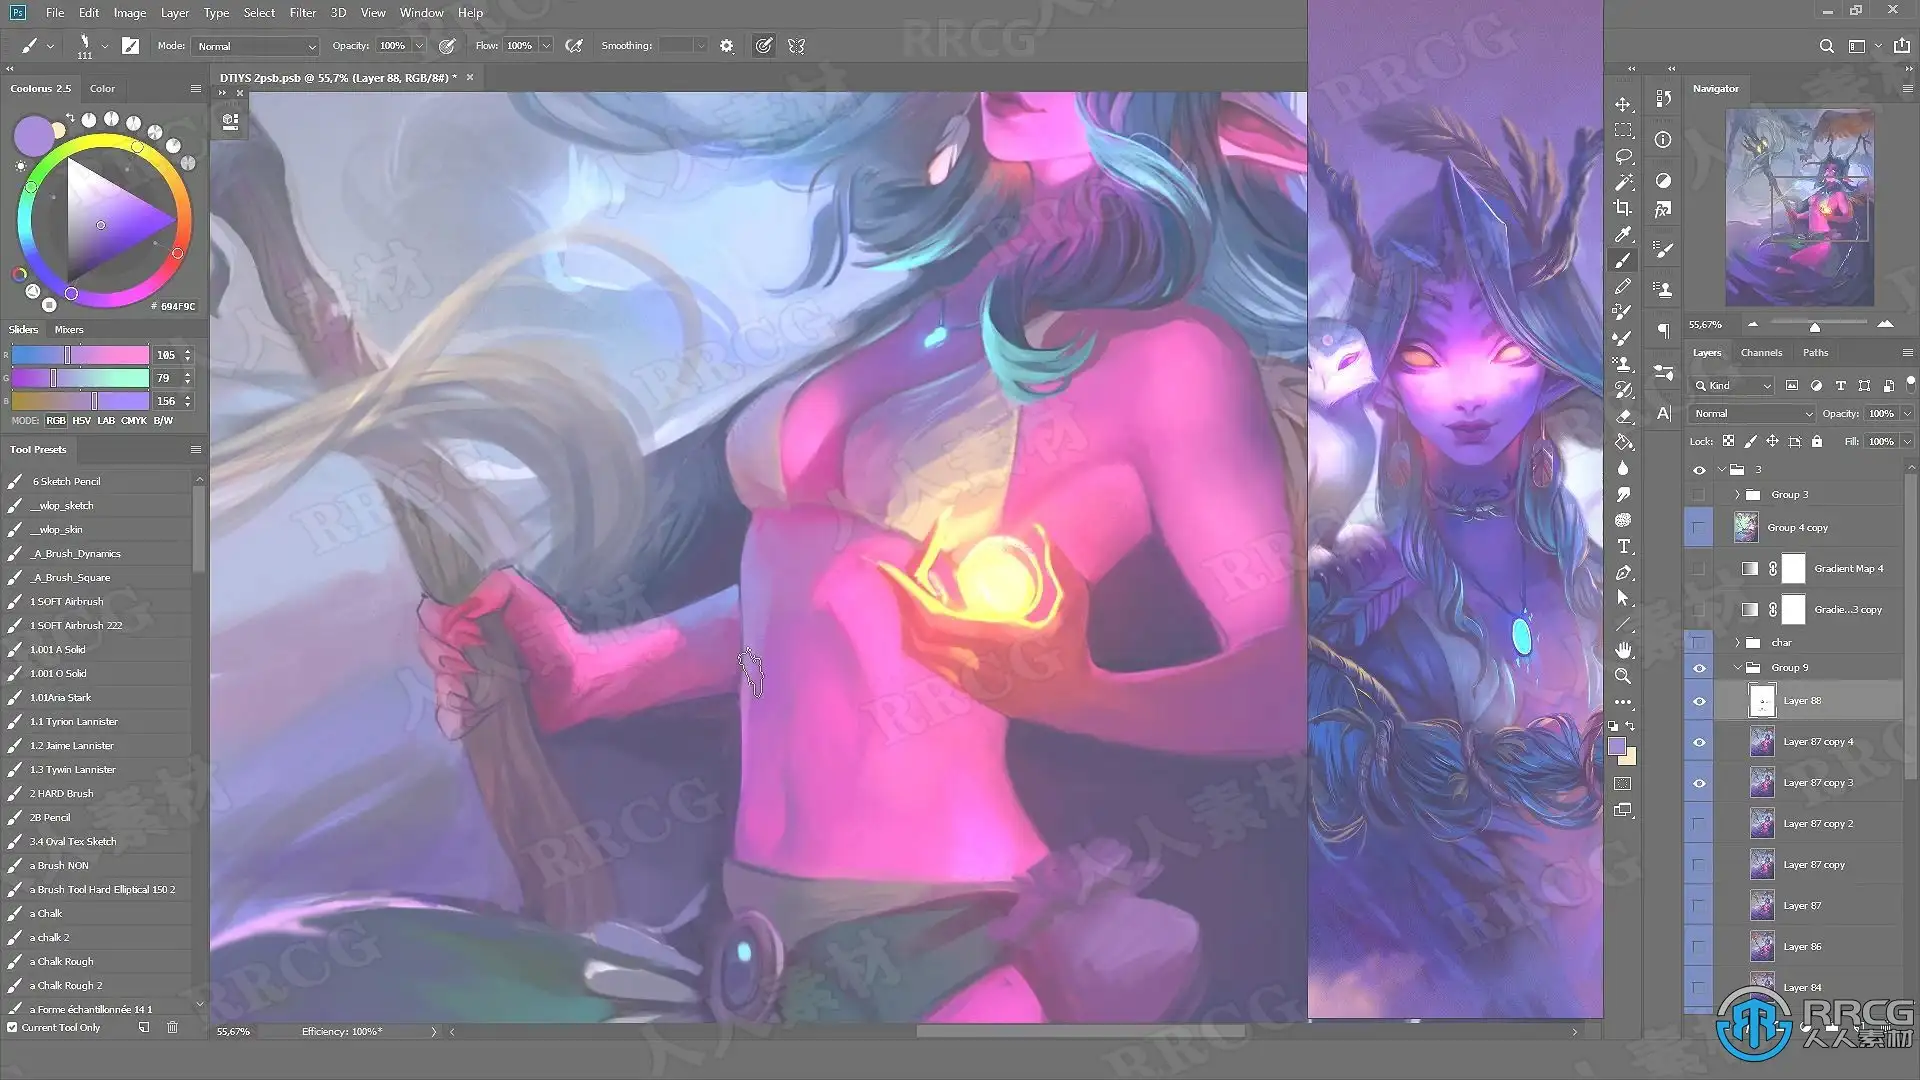
Task: Select the Magic Wand tool
Action: pos(1623,182)
